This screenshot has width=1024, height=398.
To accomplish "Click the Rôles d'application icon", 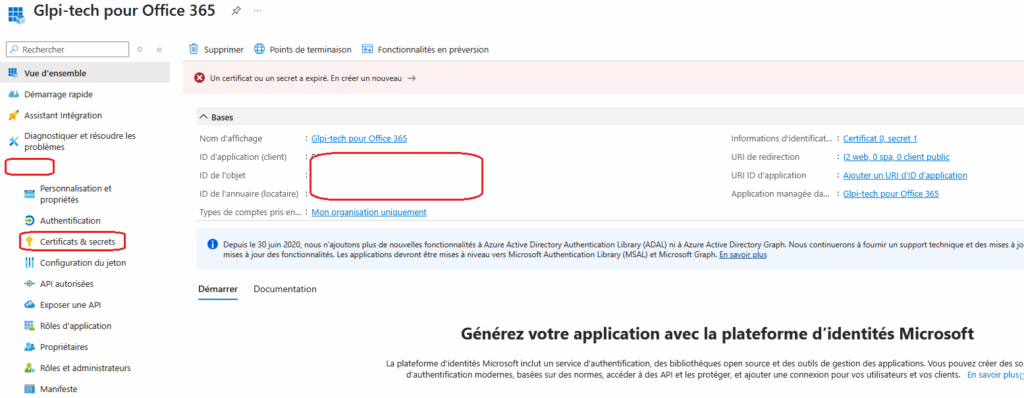I will [x=29, y=325].
